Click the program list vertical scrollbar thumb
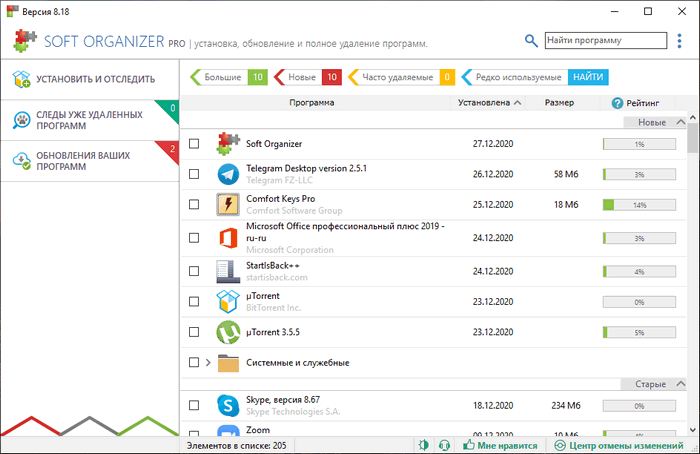700x454 pixels. [x=692, y=138]
